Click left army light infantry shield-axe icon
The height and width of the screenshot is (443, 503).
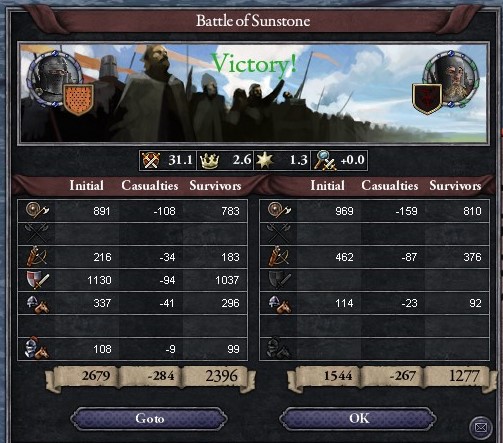click(37, 211)
